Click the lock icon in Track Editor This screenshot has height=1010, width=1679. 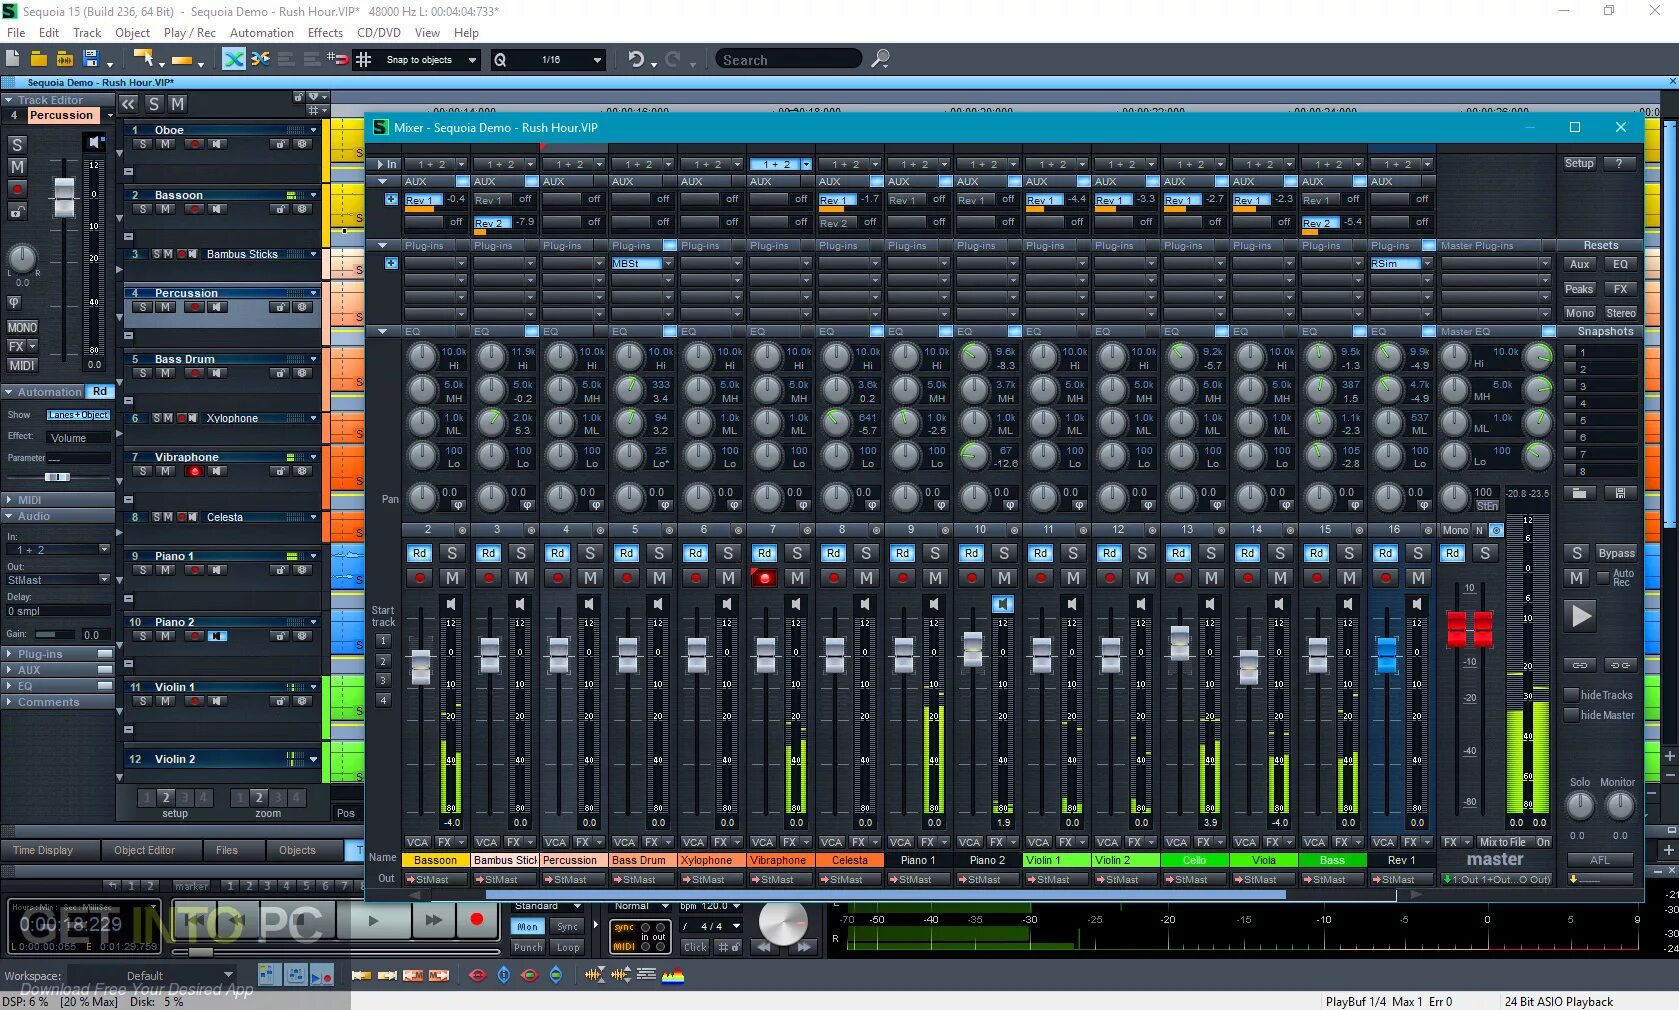17,211
